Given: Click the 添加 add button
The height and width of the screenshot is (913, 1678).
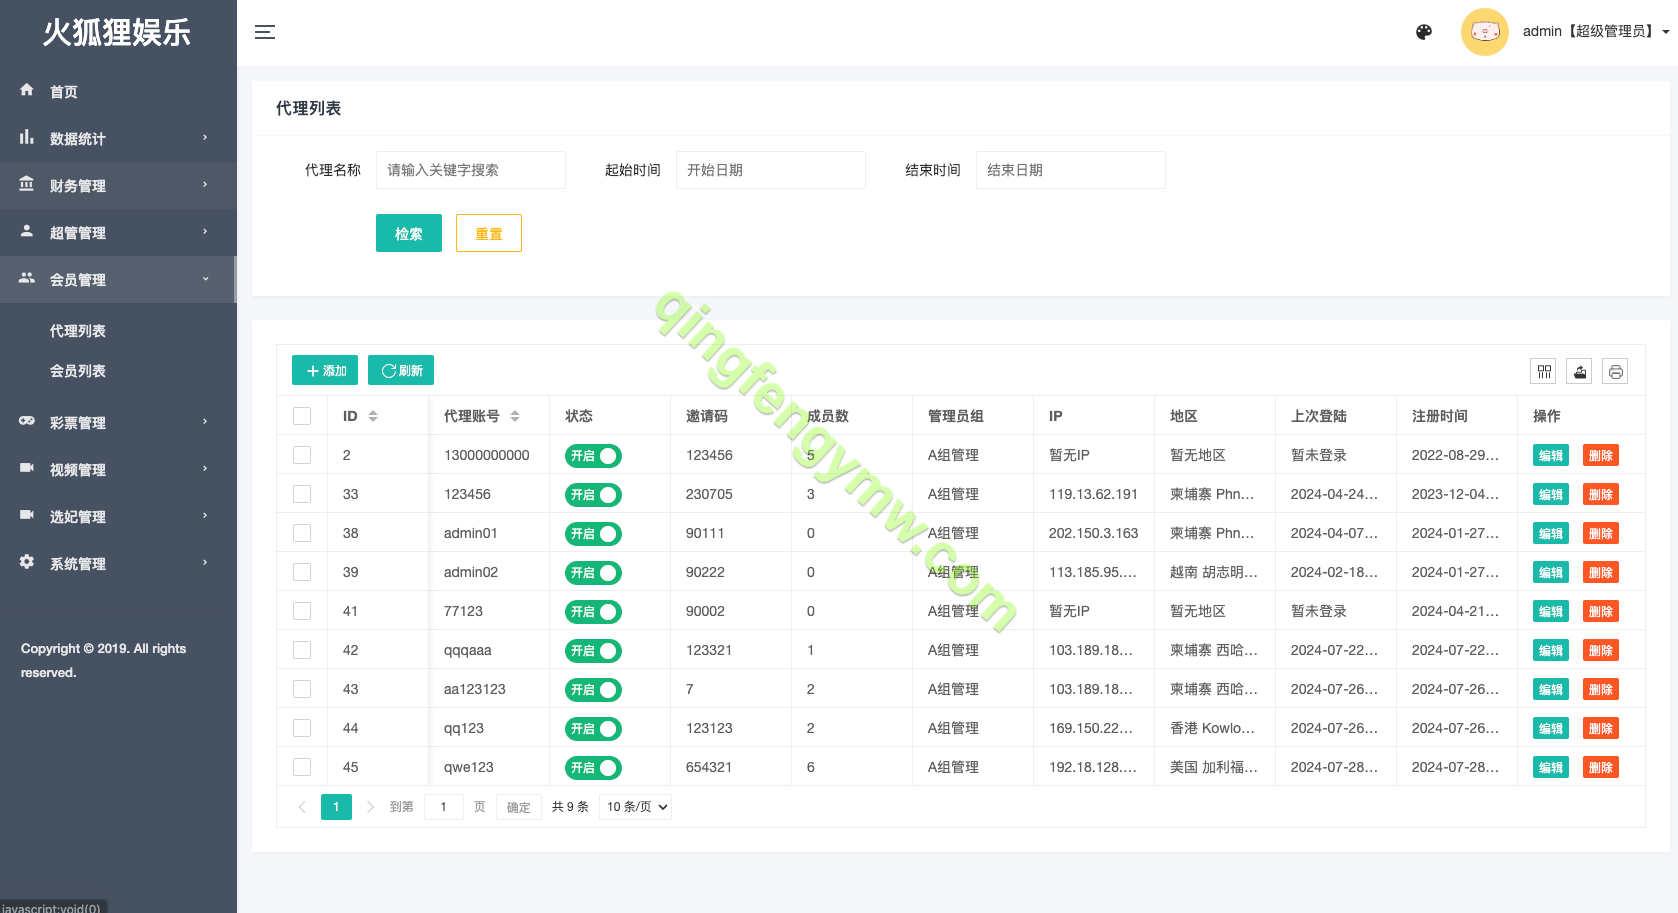Looking at the screenshot, I should 325,371.
